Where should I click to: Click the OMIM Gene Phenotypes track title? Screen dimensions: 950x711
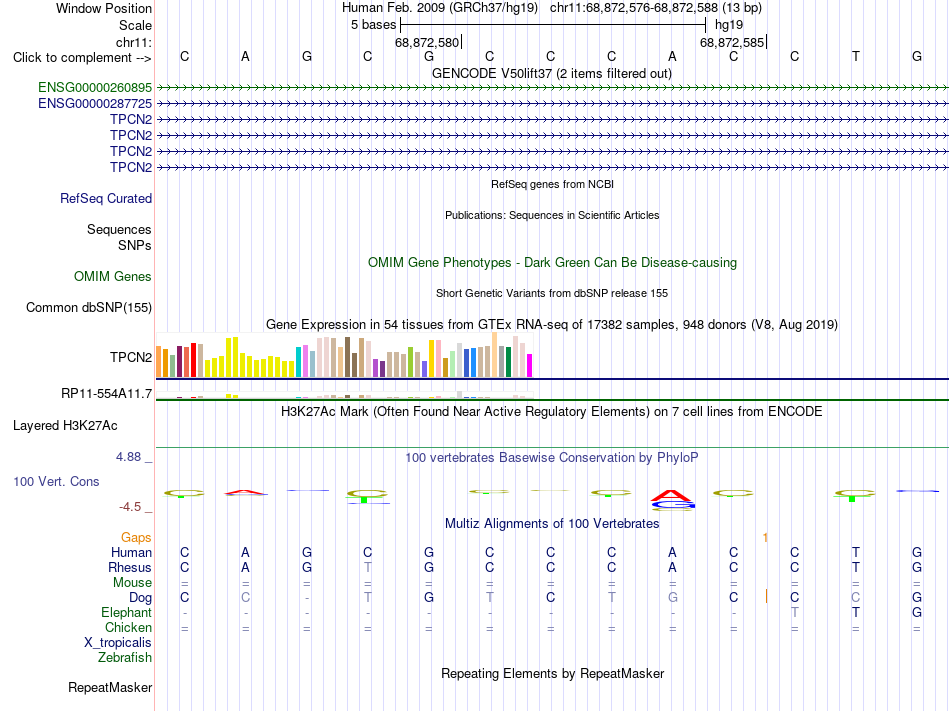552,263
